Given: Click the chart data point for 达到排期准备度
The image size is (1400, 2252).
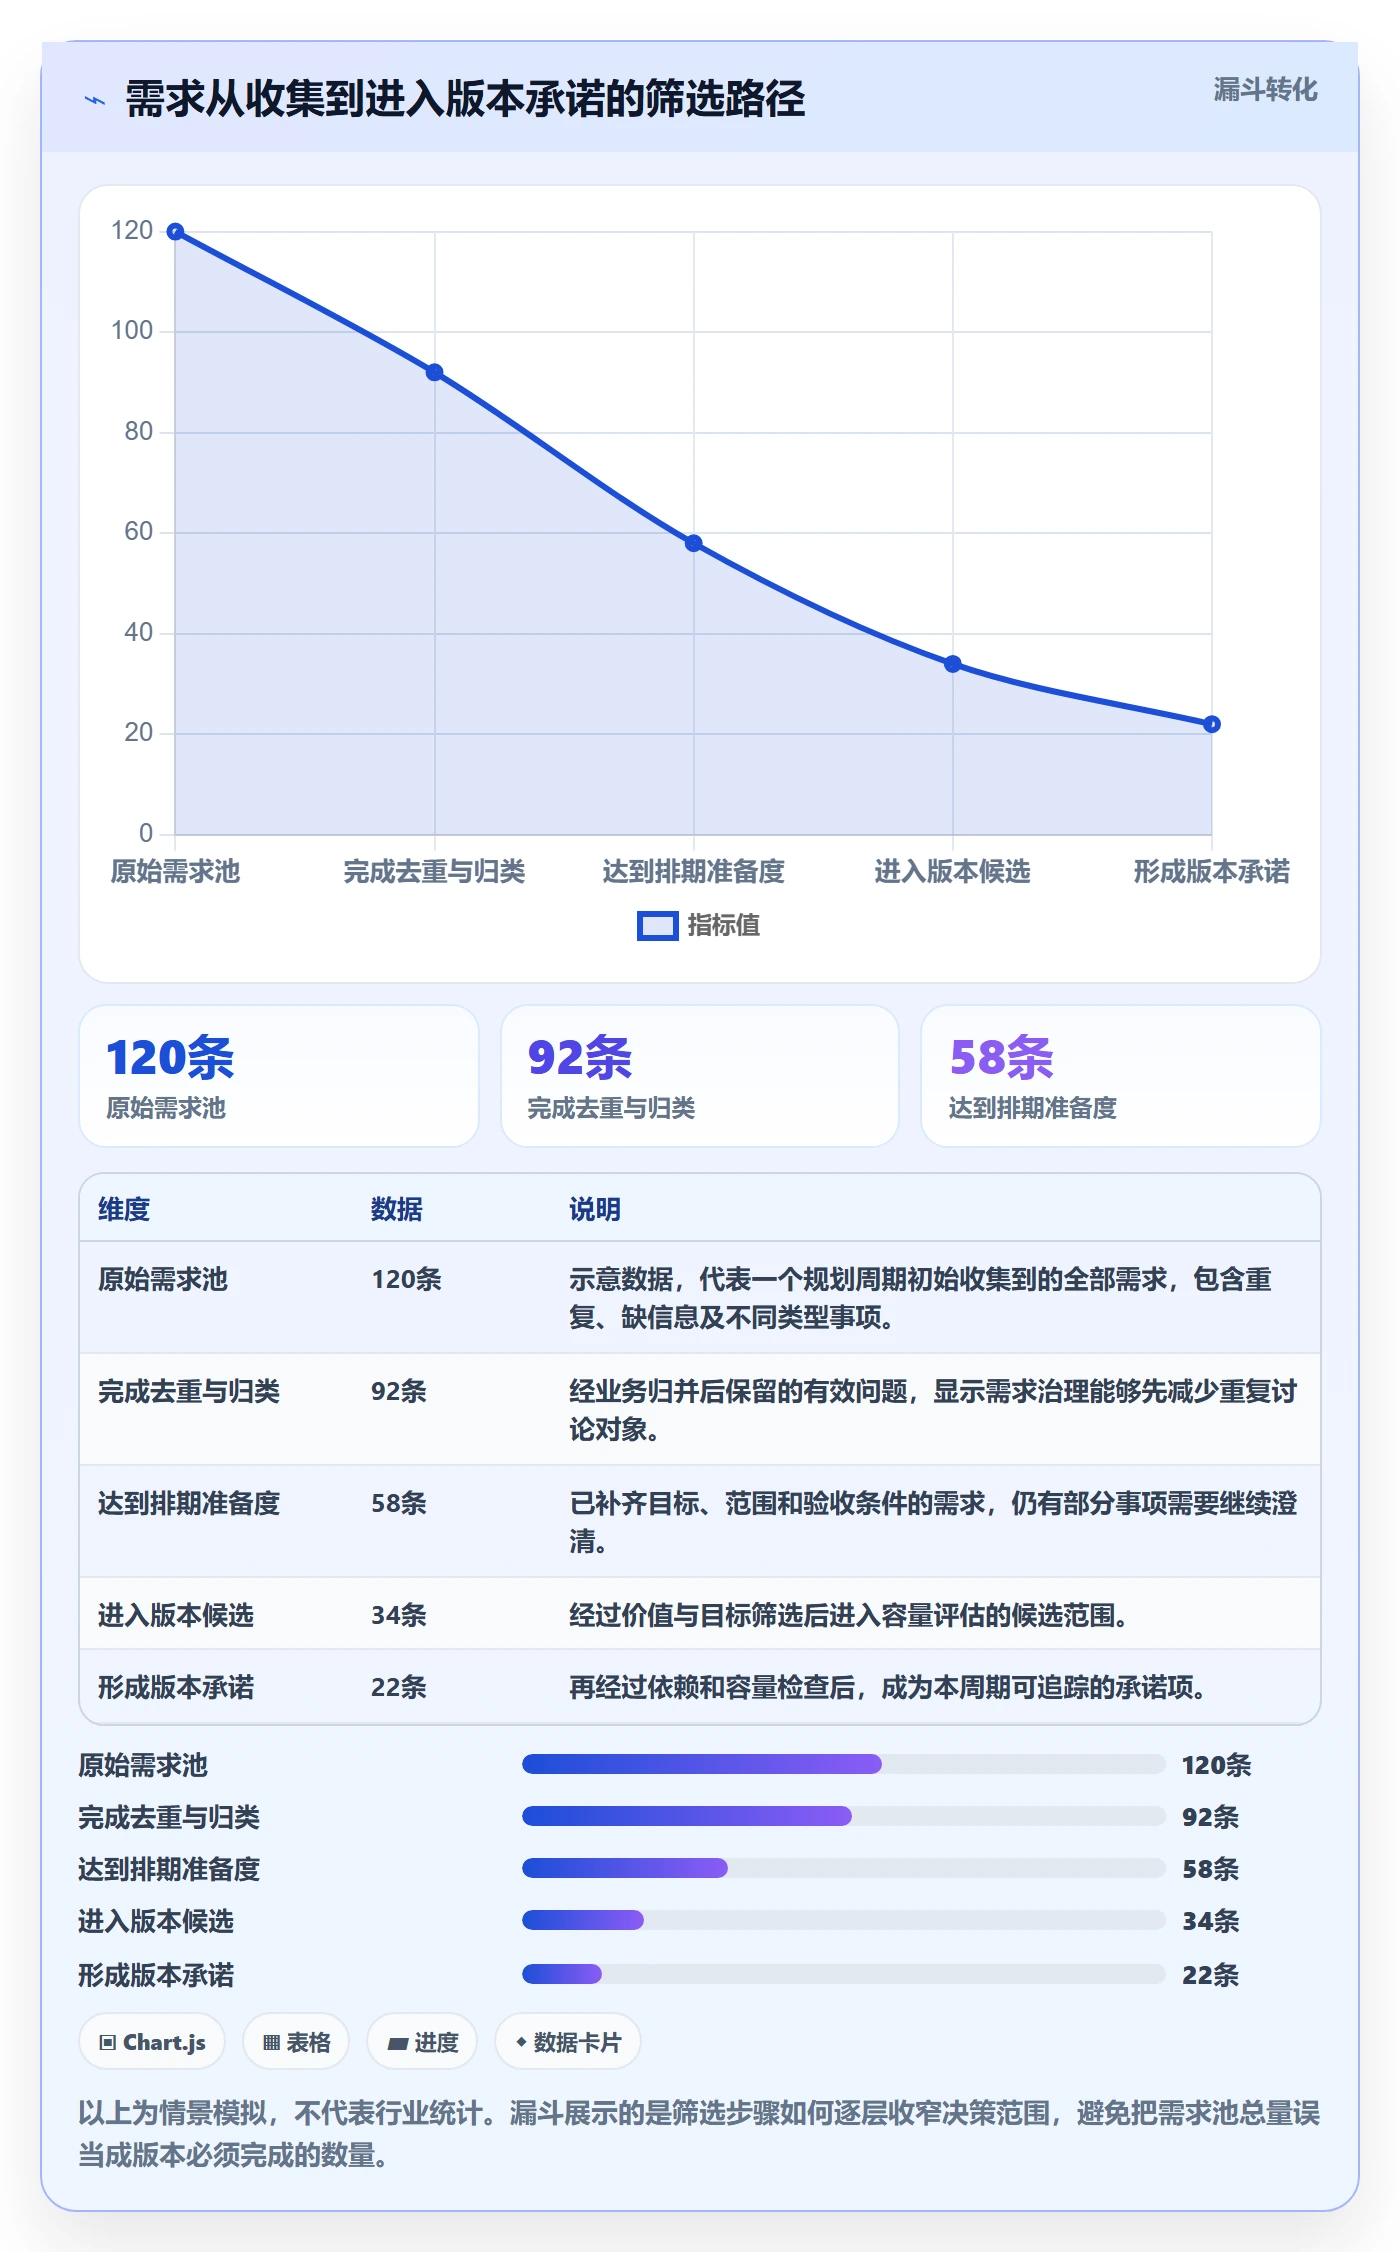Looking at the screenshot, I should tap(693, 543).
